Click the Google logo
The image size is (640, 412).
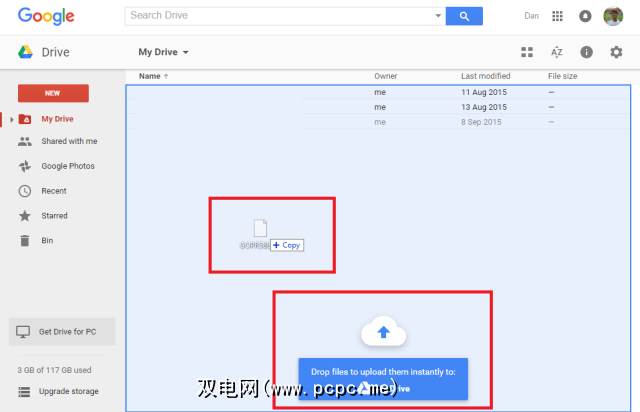click(46, 16)
